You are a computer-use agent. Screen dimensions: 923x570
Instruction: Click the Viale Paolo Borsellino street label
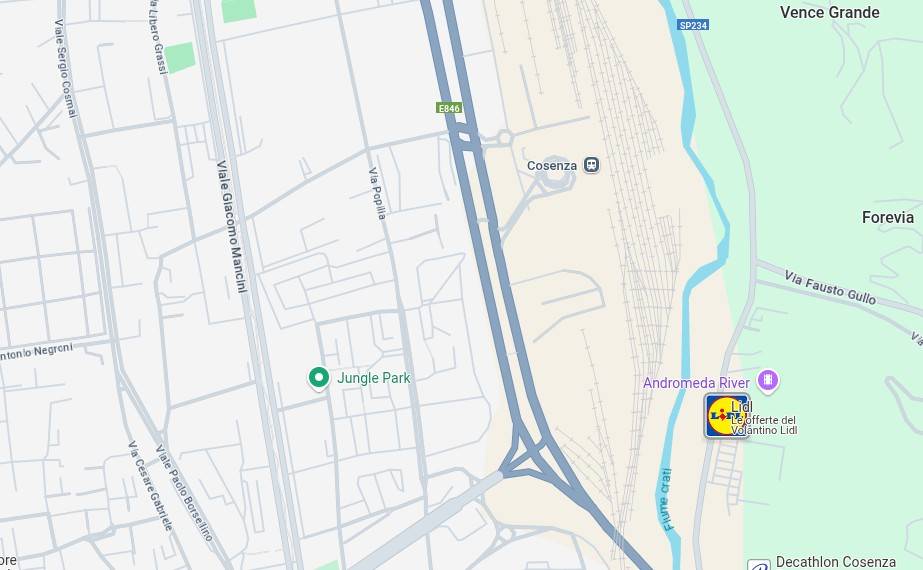click(184, 493)
